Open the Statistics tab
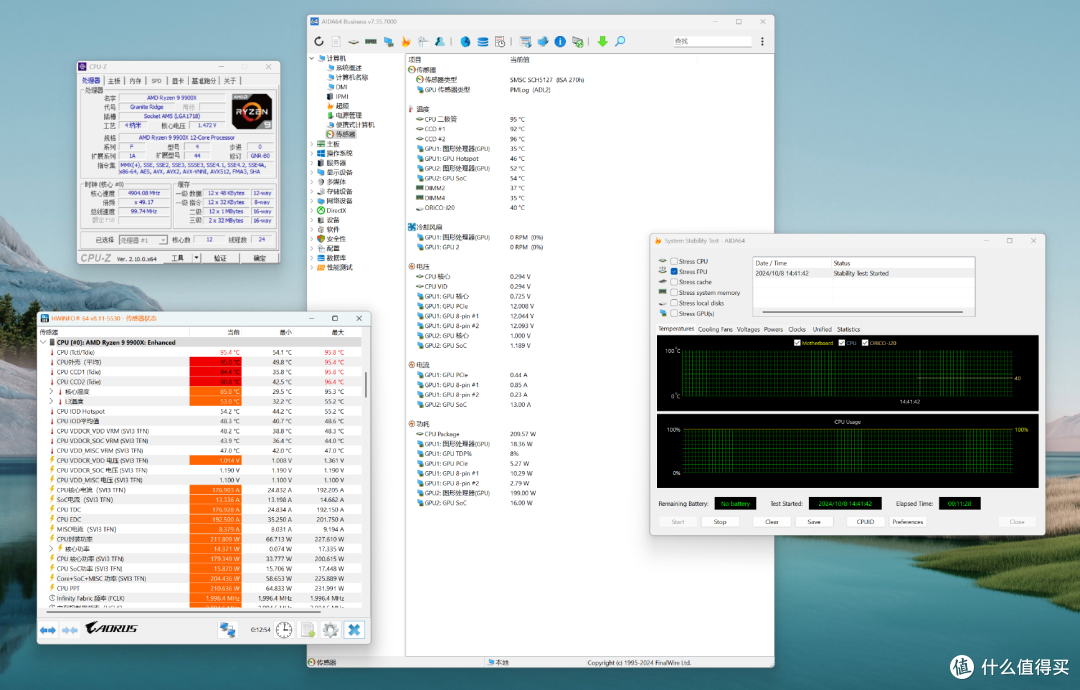The image size is (1080, 690). [x=849, y=329]
